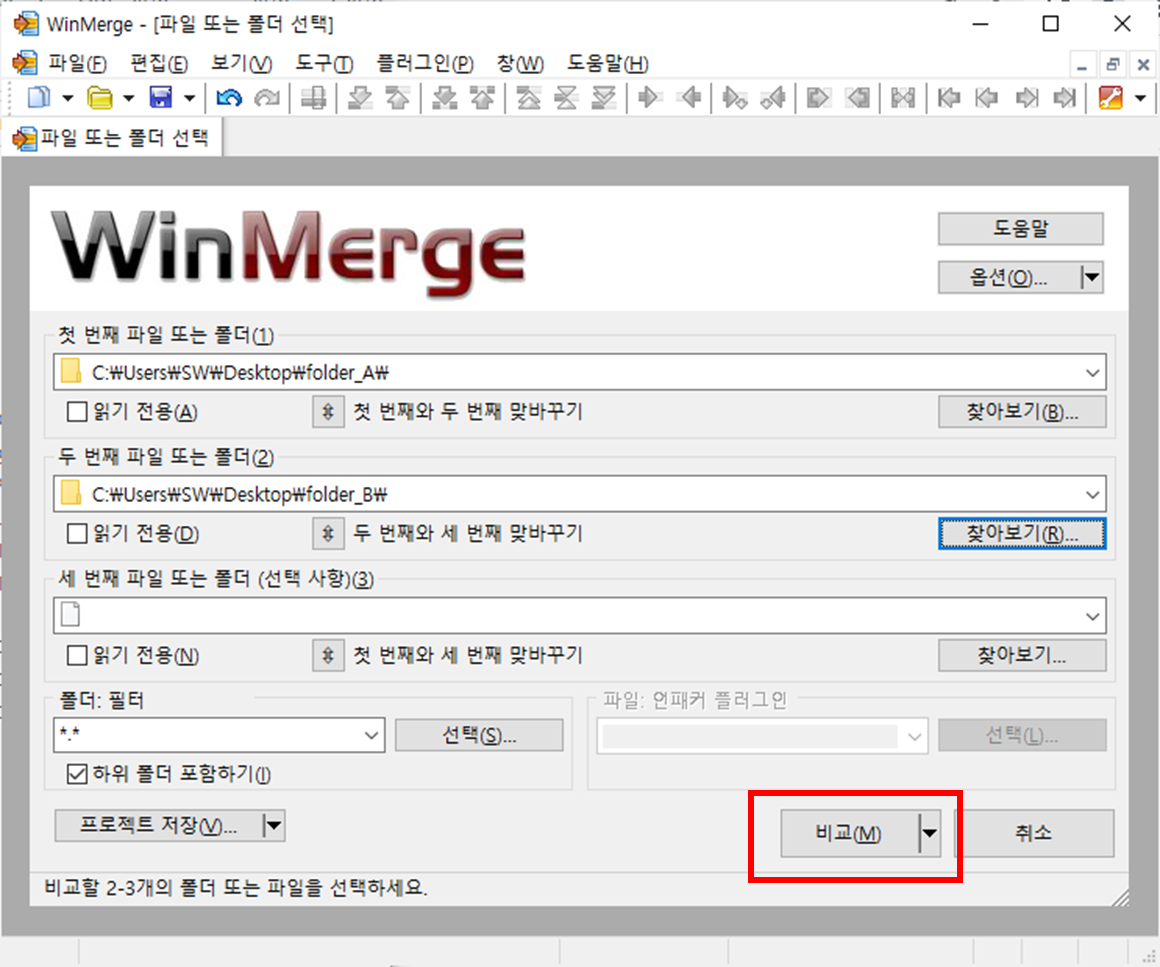The height and width of the screenshot is (967, 1160).
Task: Open the 플러그인(P) menu
Action: tap(425, 64)
